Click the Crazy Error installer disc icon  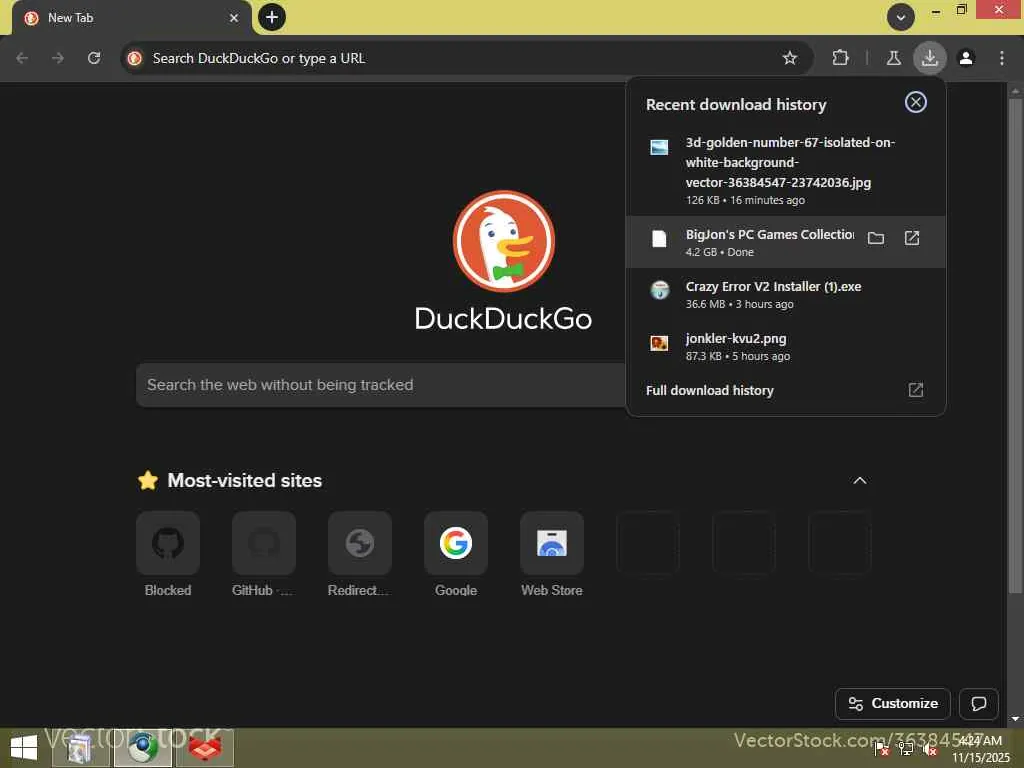coord(660,290)
